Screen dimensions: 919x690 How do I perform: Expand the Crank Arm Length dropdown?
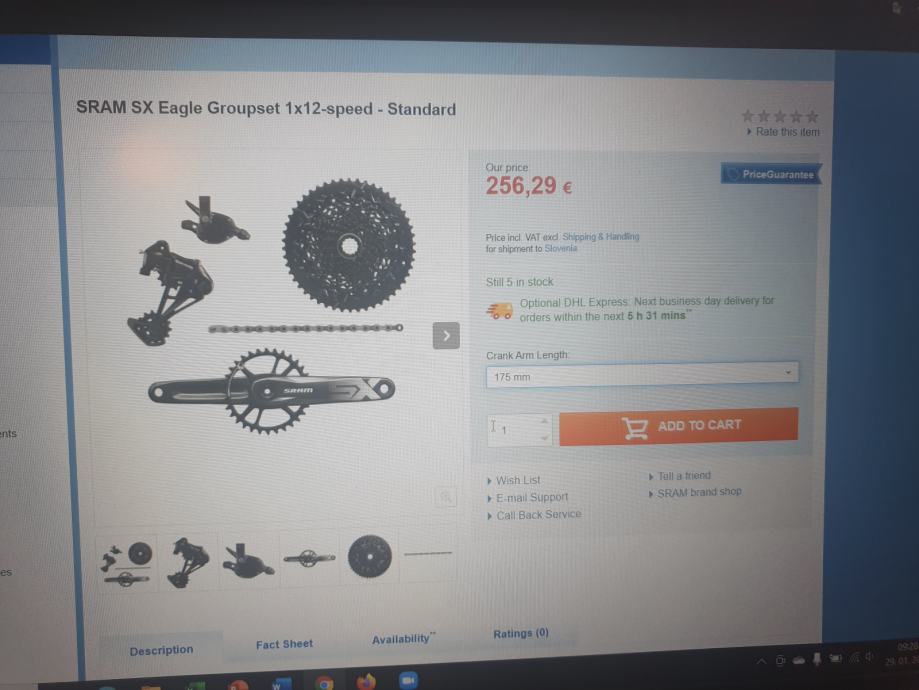642,375
